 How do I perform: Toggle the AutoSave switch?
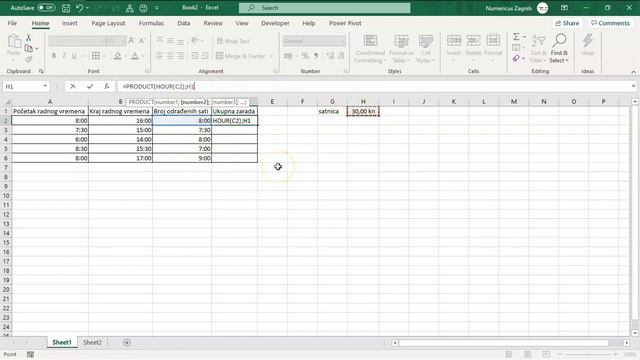click(x=46, y=8)
